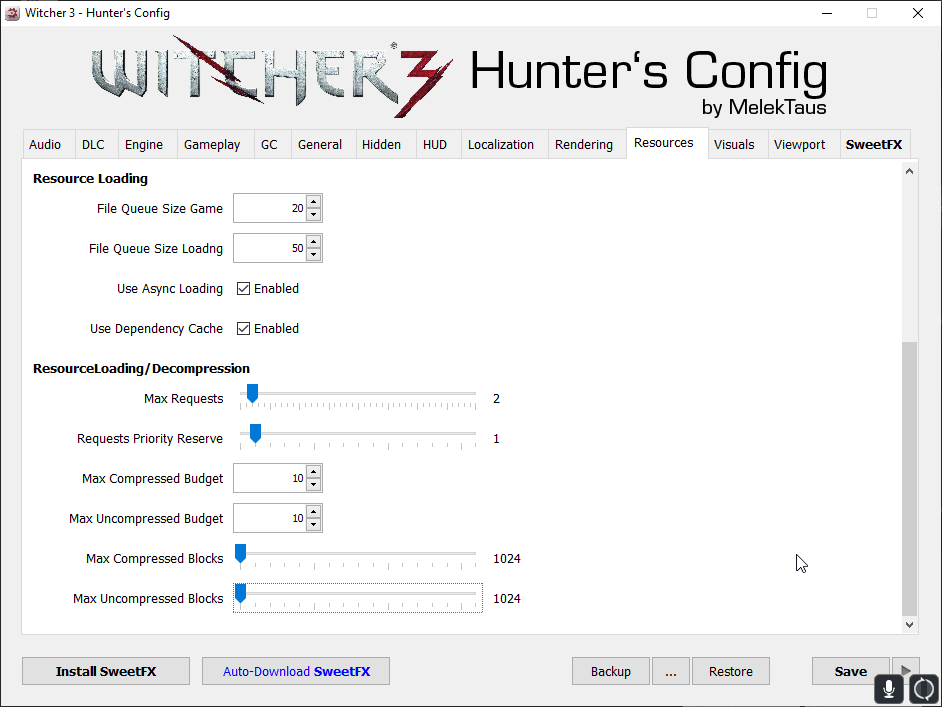The image size is (942, 707).
Task: Click the Auto-Download SweetFX button
Action: point(295,671)
